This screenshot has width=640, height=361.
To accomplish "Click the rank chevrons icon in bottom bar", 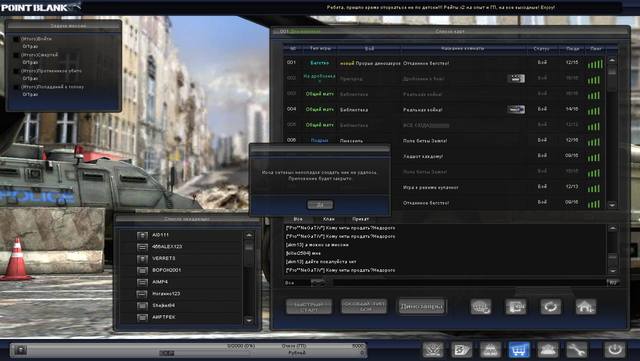I will tap(433, 350).
